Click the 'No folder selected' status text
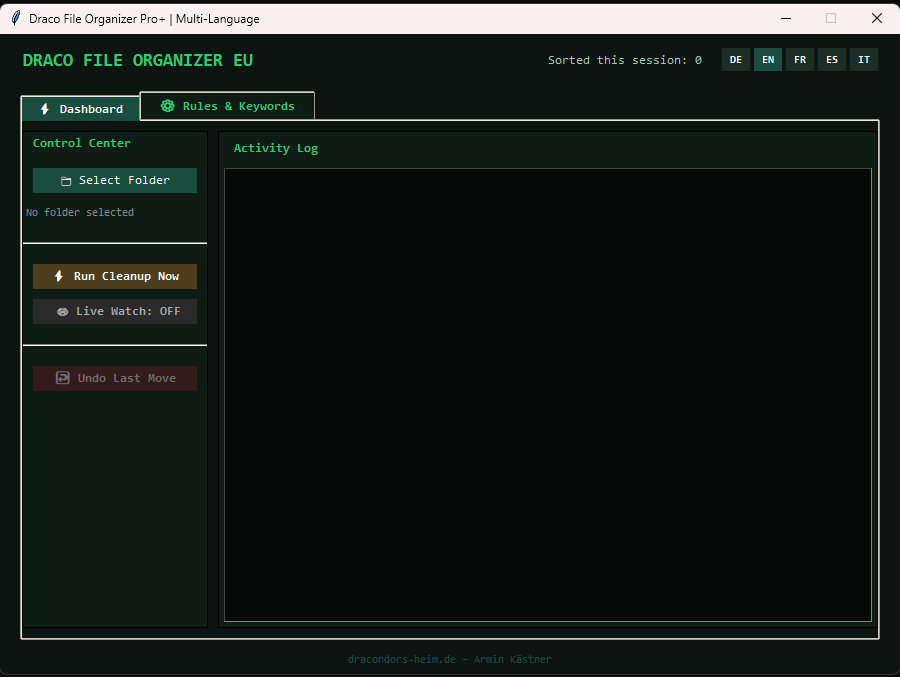This screenshot has width=900, height=677. click(x=80, y=212)
